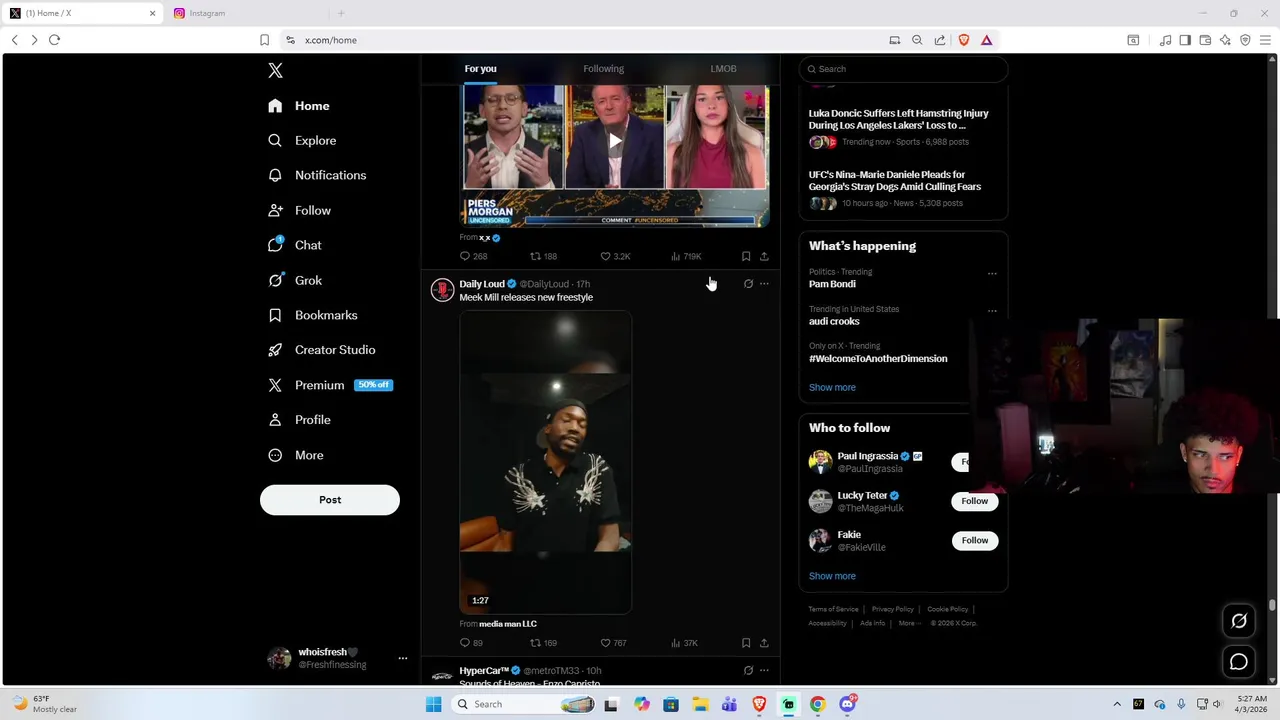Open File Explorer from the taskbar
The height and width of the screenshot is (720, 1280).
pos(700,704)
